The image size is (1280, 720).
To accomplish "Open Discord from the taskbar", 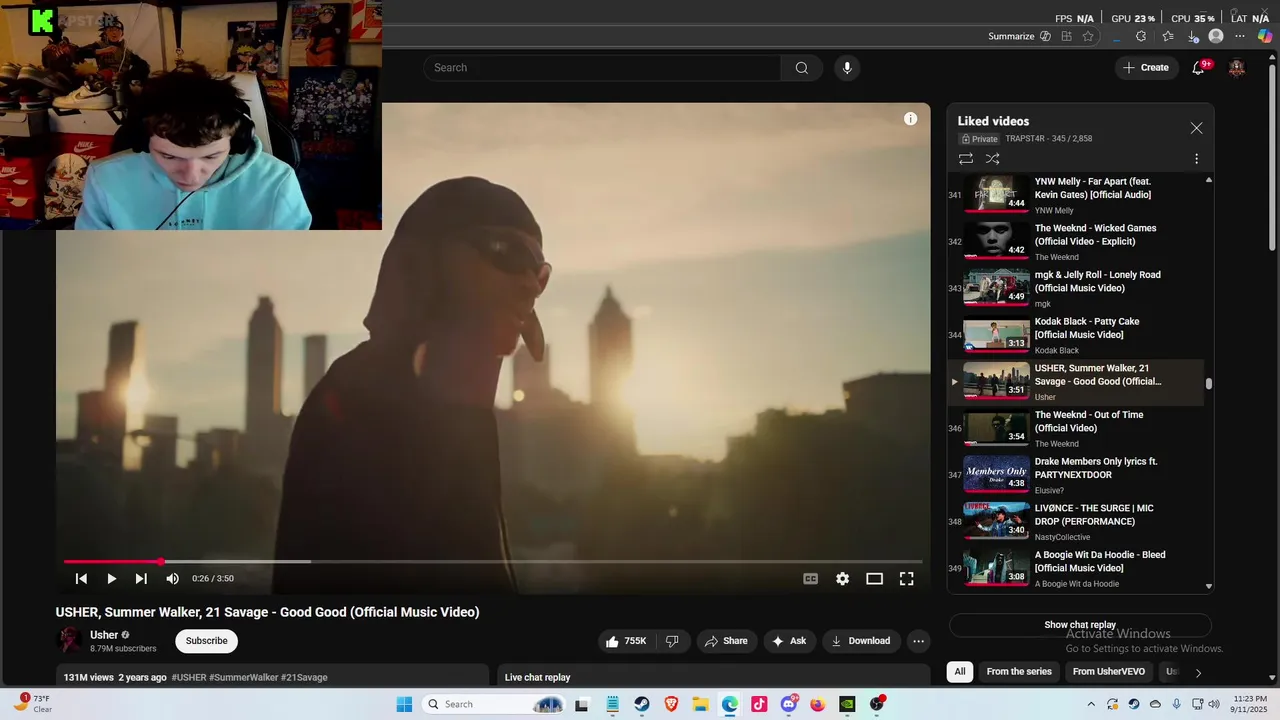I will click(789, 704).
